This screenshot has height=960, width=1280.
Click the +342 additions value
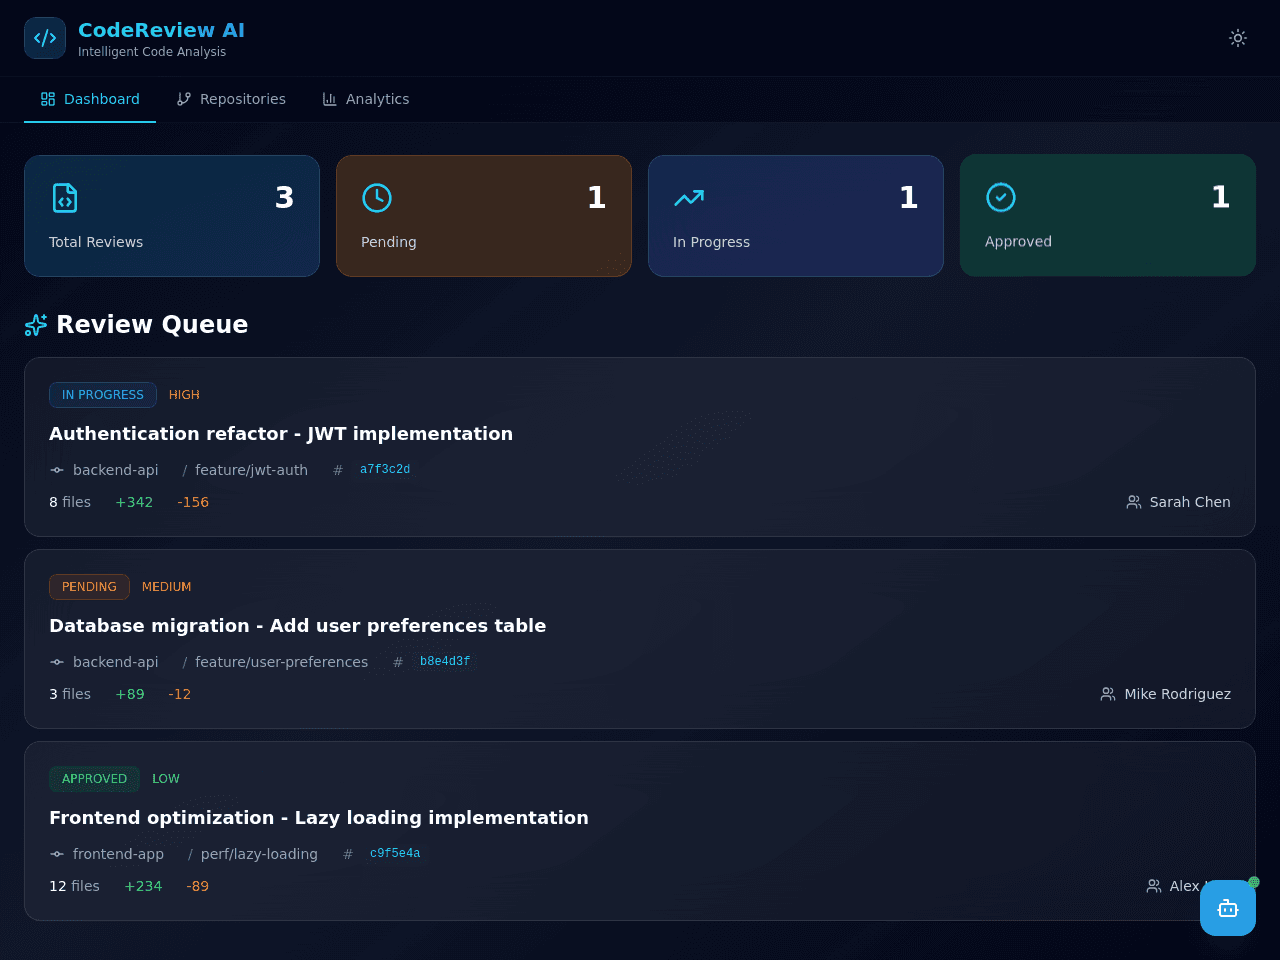point(134,502)
